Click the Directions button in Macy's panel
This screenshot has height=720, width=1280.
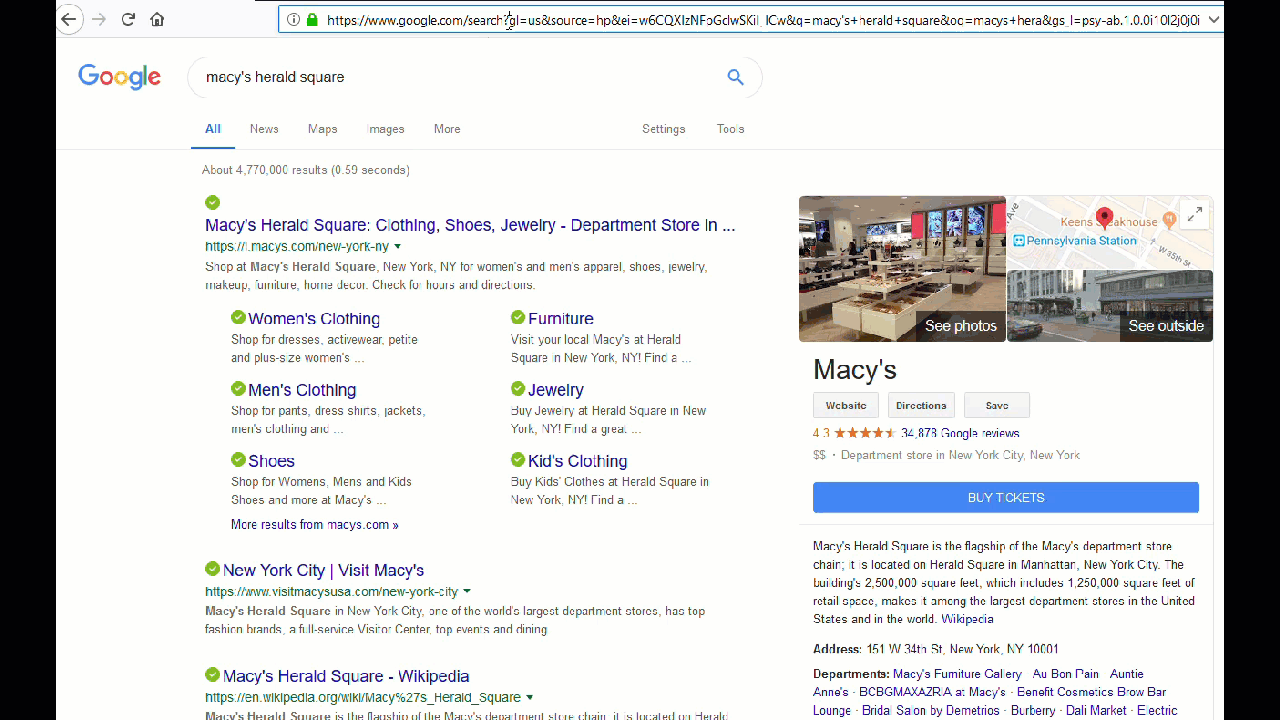click(921, 405)
